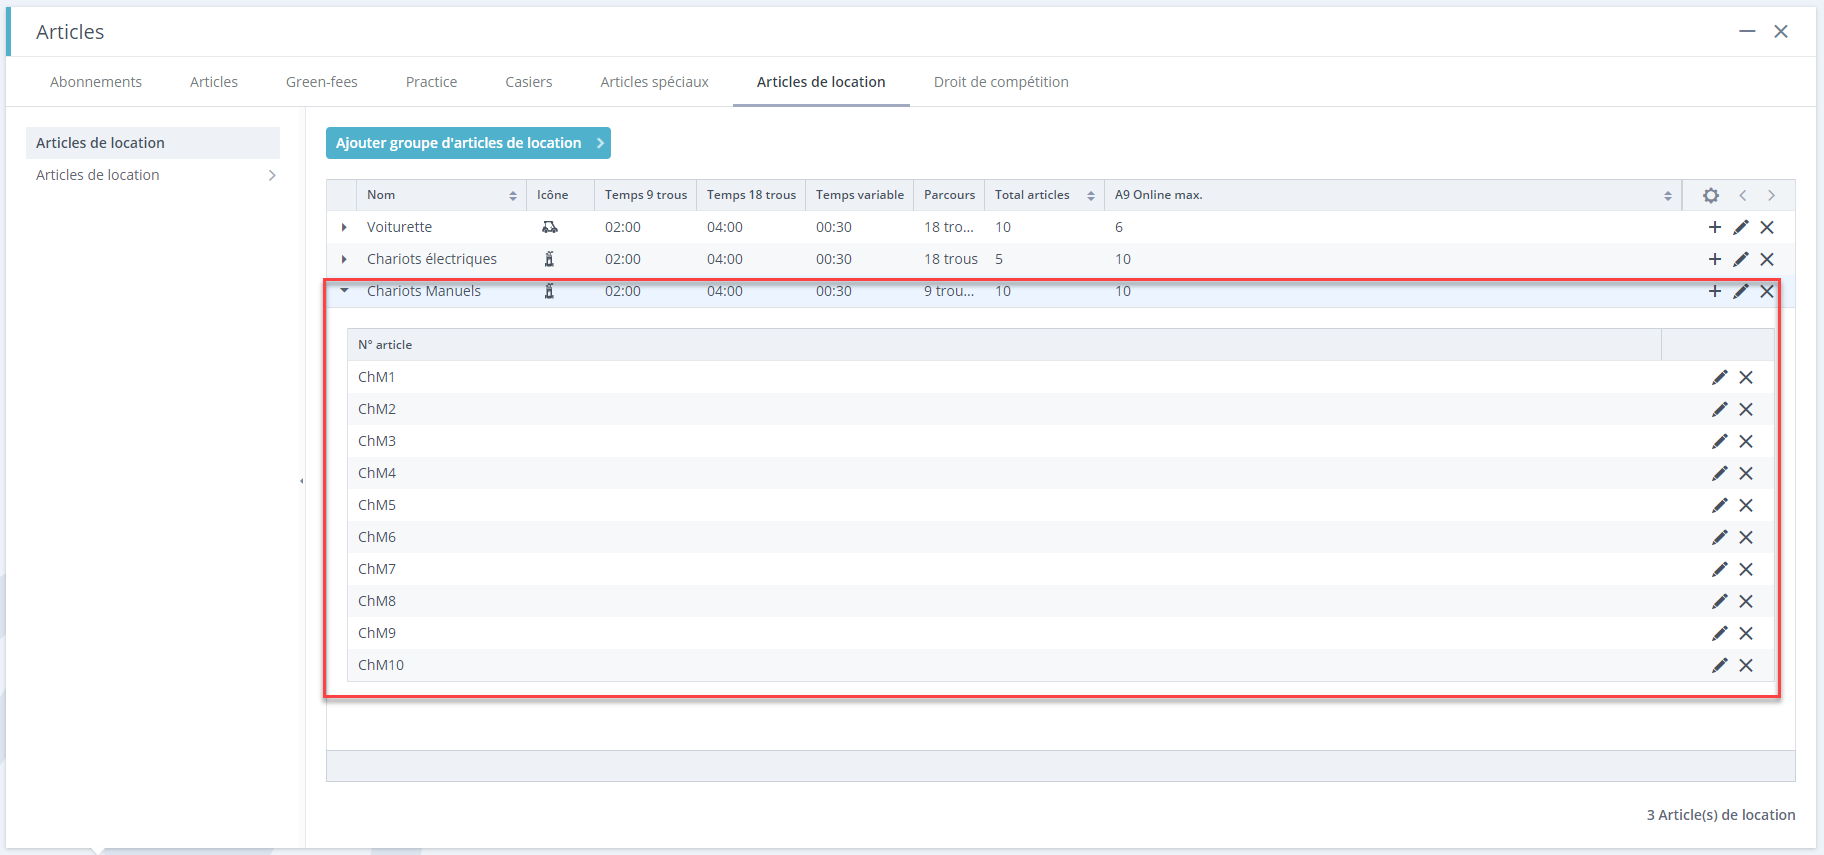The width and height of the screenshot is (1824, 855).
Task: Delete the Chariots électriques group
Action: [x=1767, y=259]
